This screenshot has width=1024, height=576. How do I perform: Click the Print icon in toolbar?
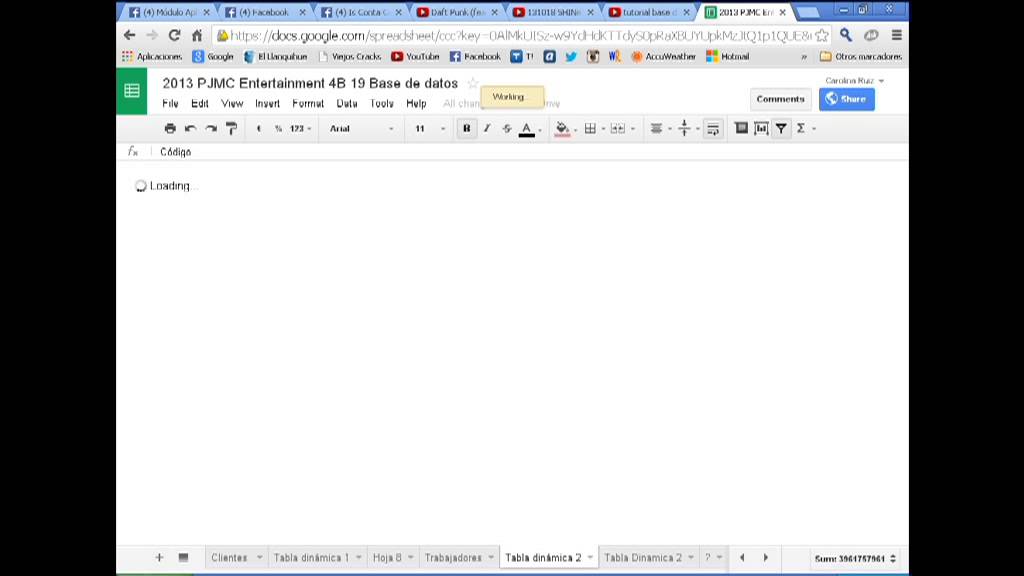[170, 129]
